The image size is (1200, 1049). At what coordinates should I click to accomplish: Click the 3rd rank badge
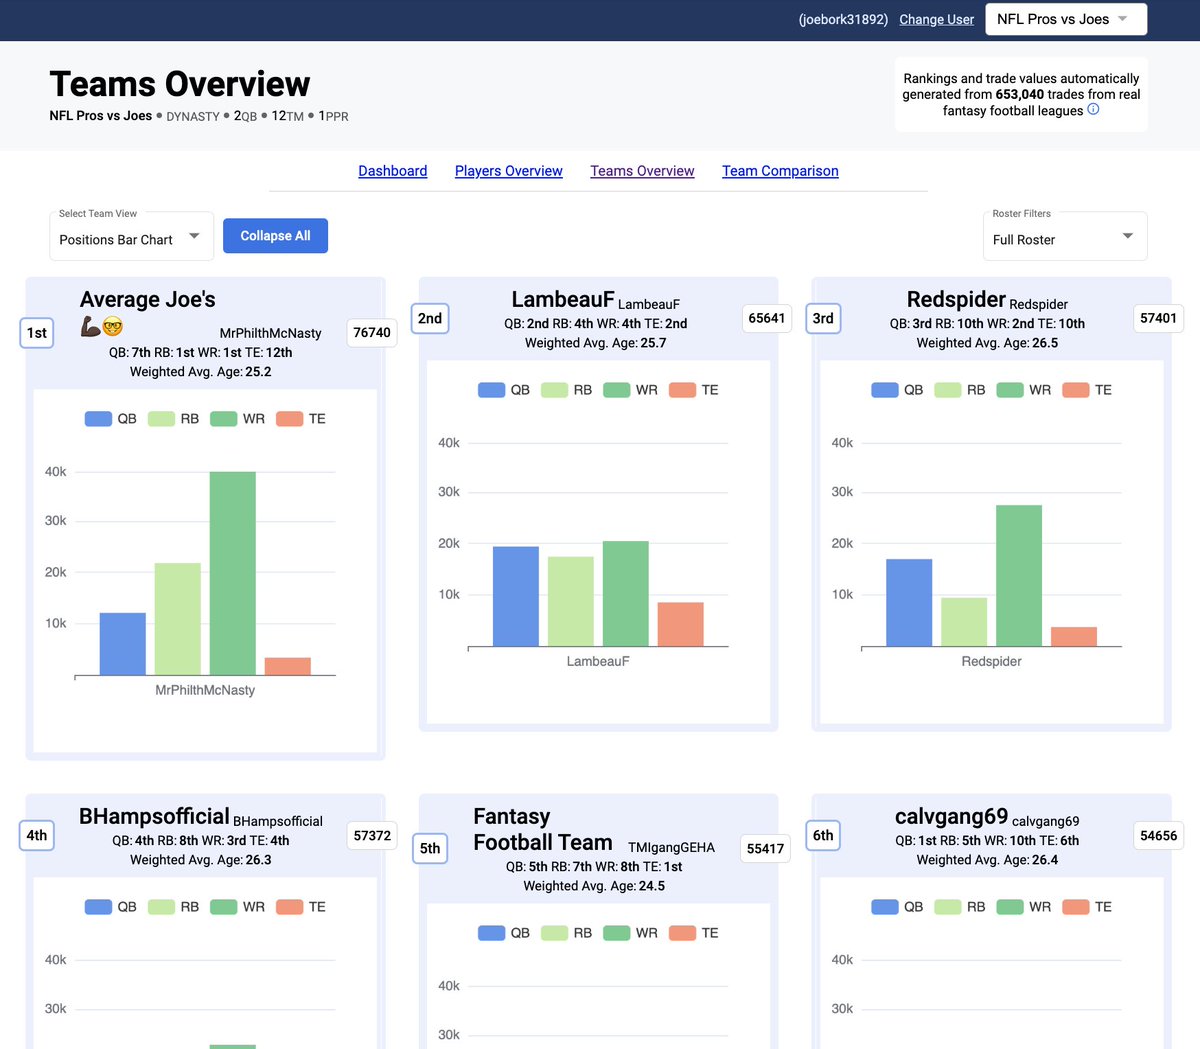click(823, 318)
